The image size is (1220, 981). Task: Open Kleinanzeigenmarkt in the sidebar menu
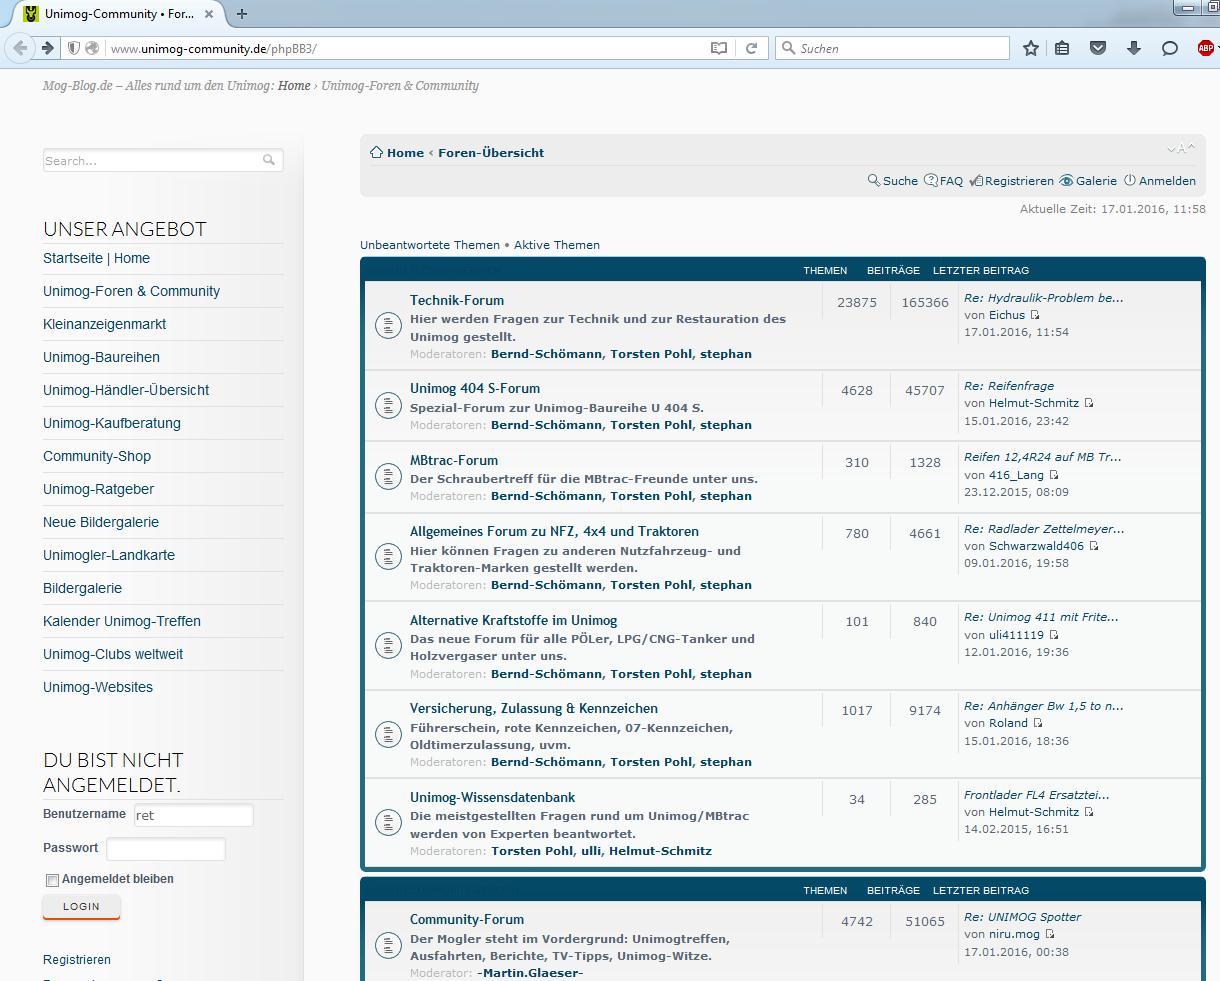tap(105, 324)
